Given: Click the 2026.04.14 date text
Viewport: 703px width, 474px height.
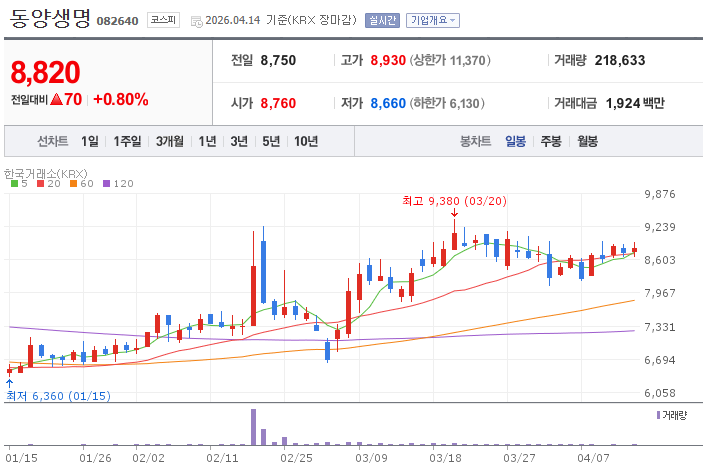Looking at the screenshot, I should tap(233, 20).
